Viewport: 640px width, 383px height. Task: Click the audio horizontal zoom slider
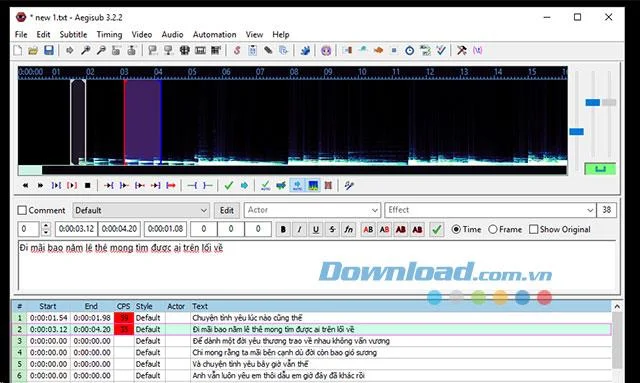click(576, 131)
